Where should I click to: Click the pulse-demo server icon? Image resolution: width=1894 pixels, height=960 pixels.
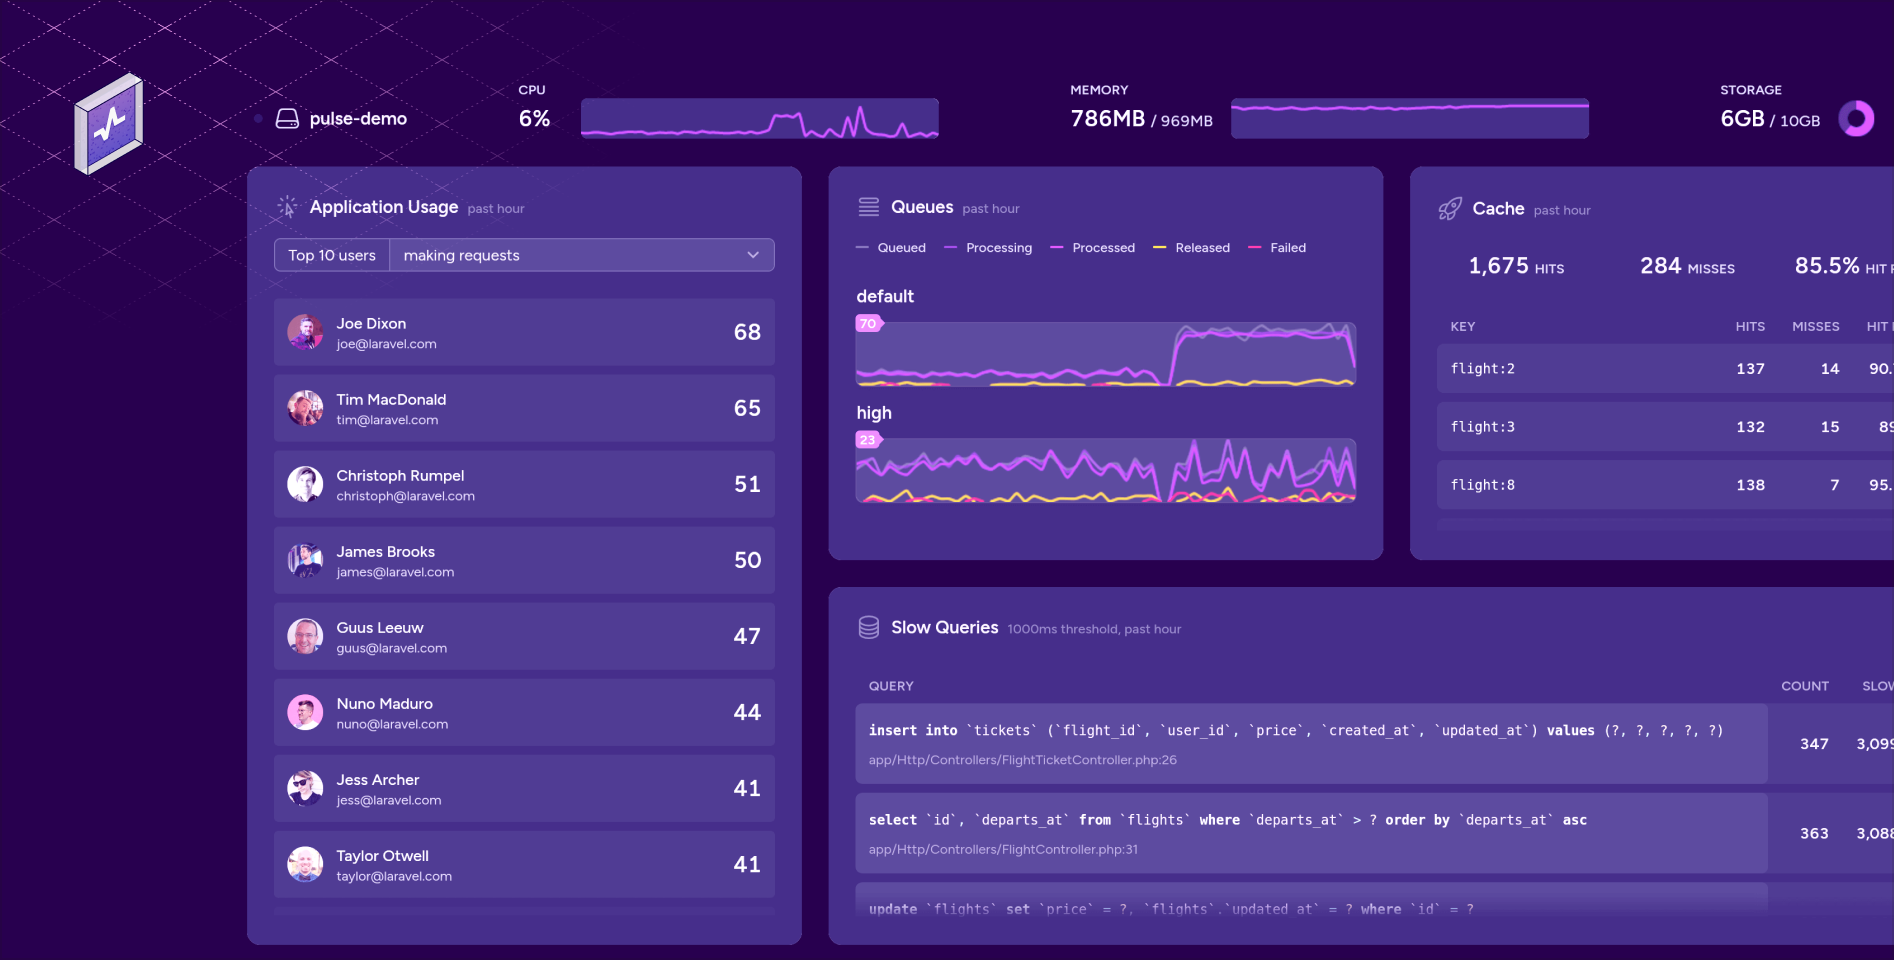tap(287, 119)
